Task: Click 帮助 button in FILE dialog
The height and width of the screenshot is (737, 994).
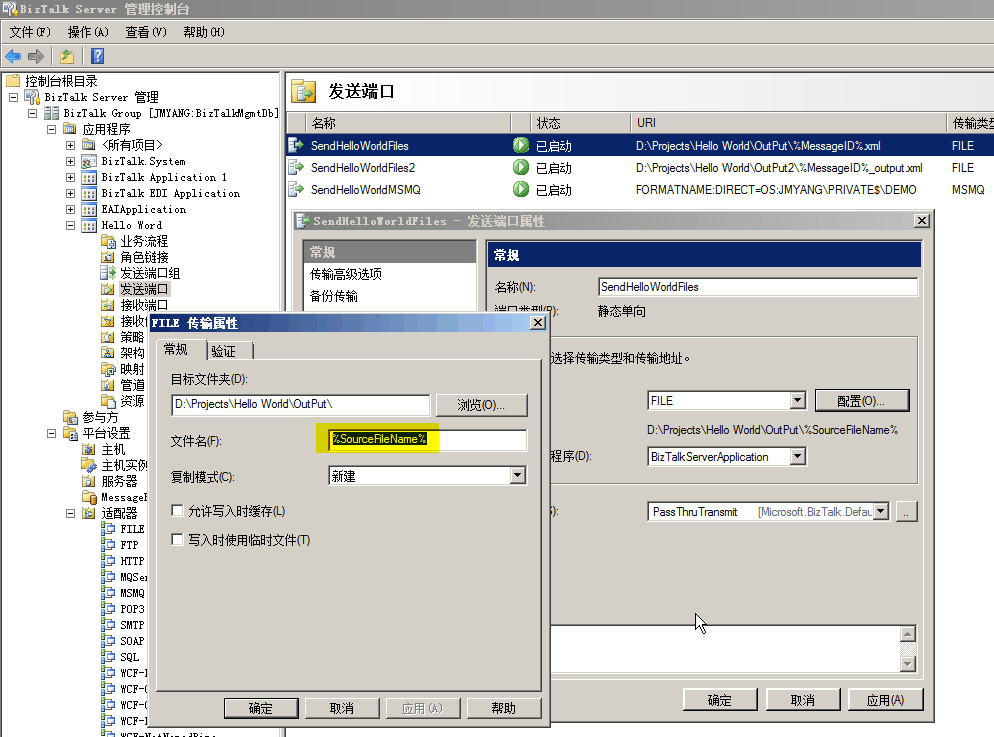Action: coord(503,708)
